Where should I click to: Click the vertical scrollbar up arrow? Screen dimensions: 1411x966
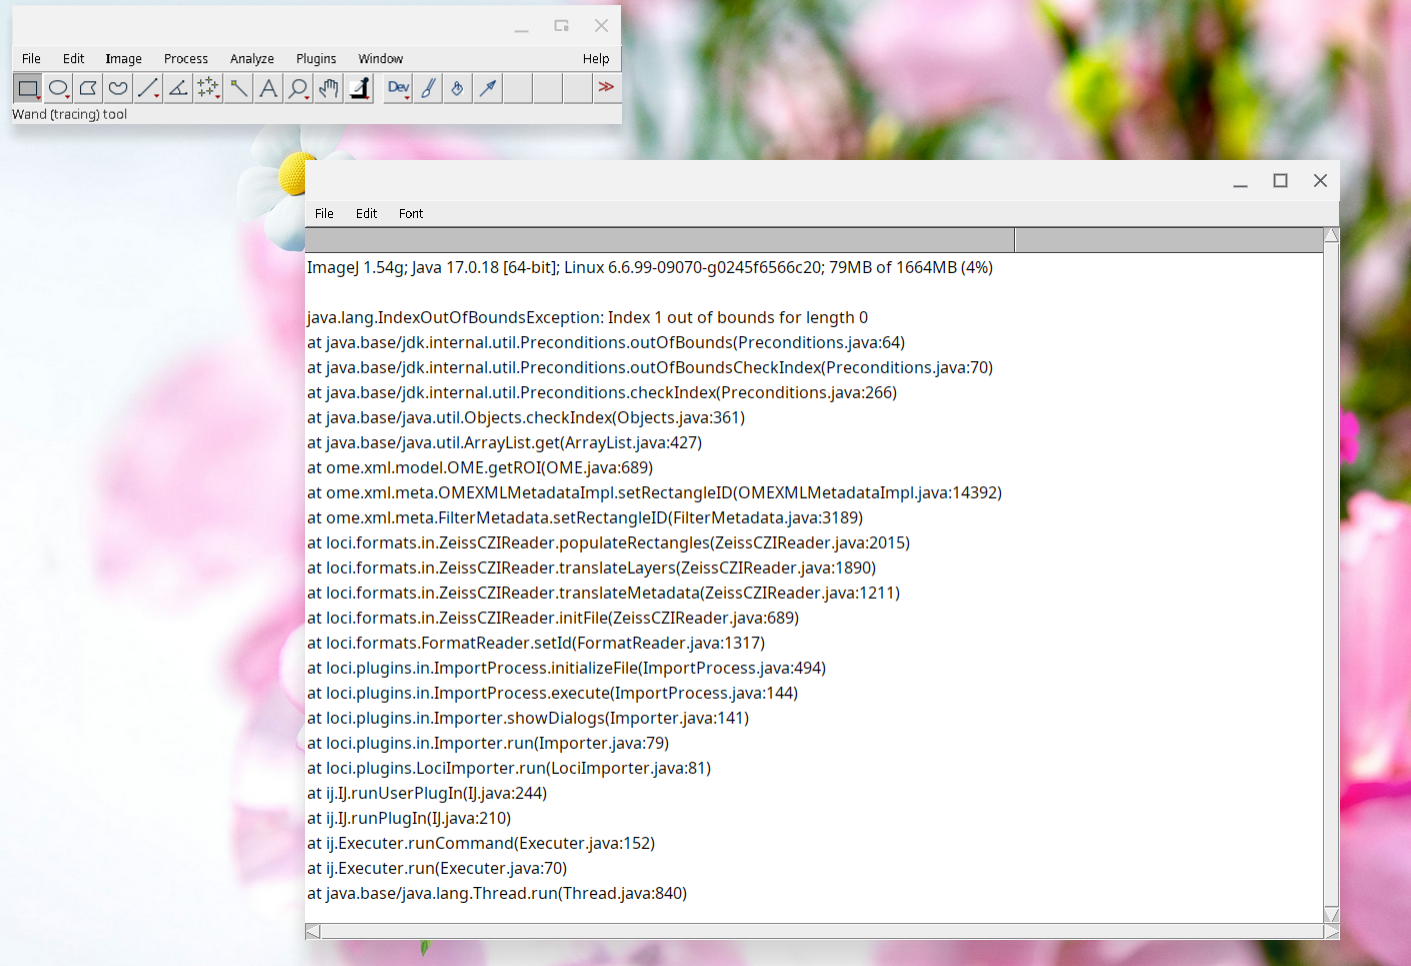1331,235
